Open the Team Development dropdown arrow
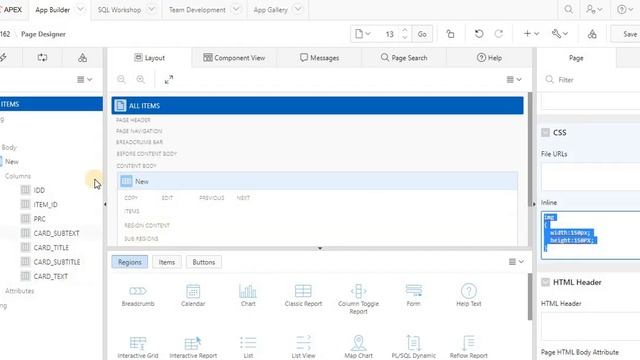The width and height of the screenshot is (640, 360). pos(236,9)
